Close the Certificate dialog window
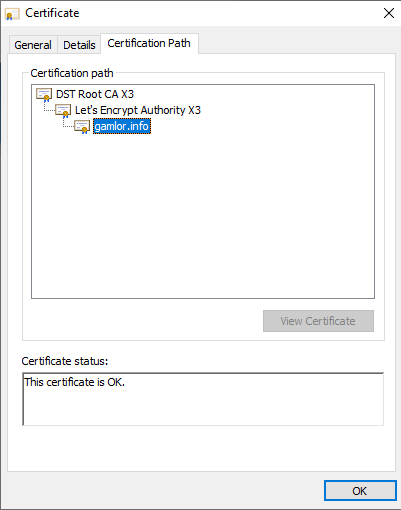Viewport: 401px width, 510px height. click(389, 13)
